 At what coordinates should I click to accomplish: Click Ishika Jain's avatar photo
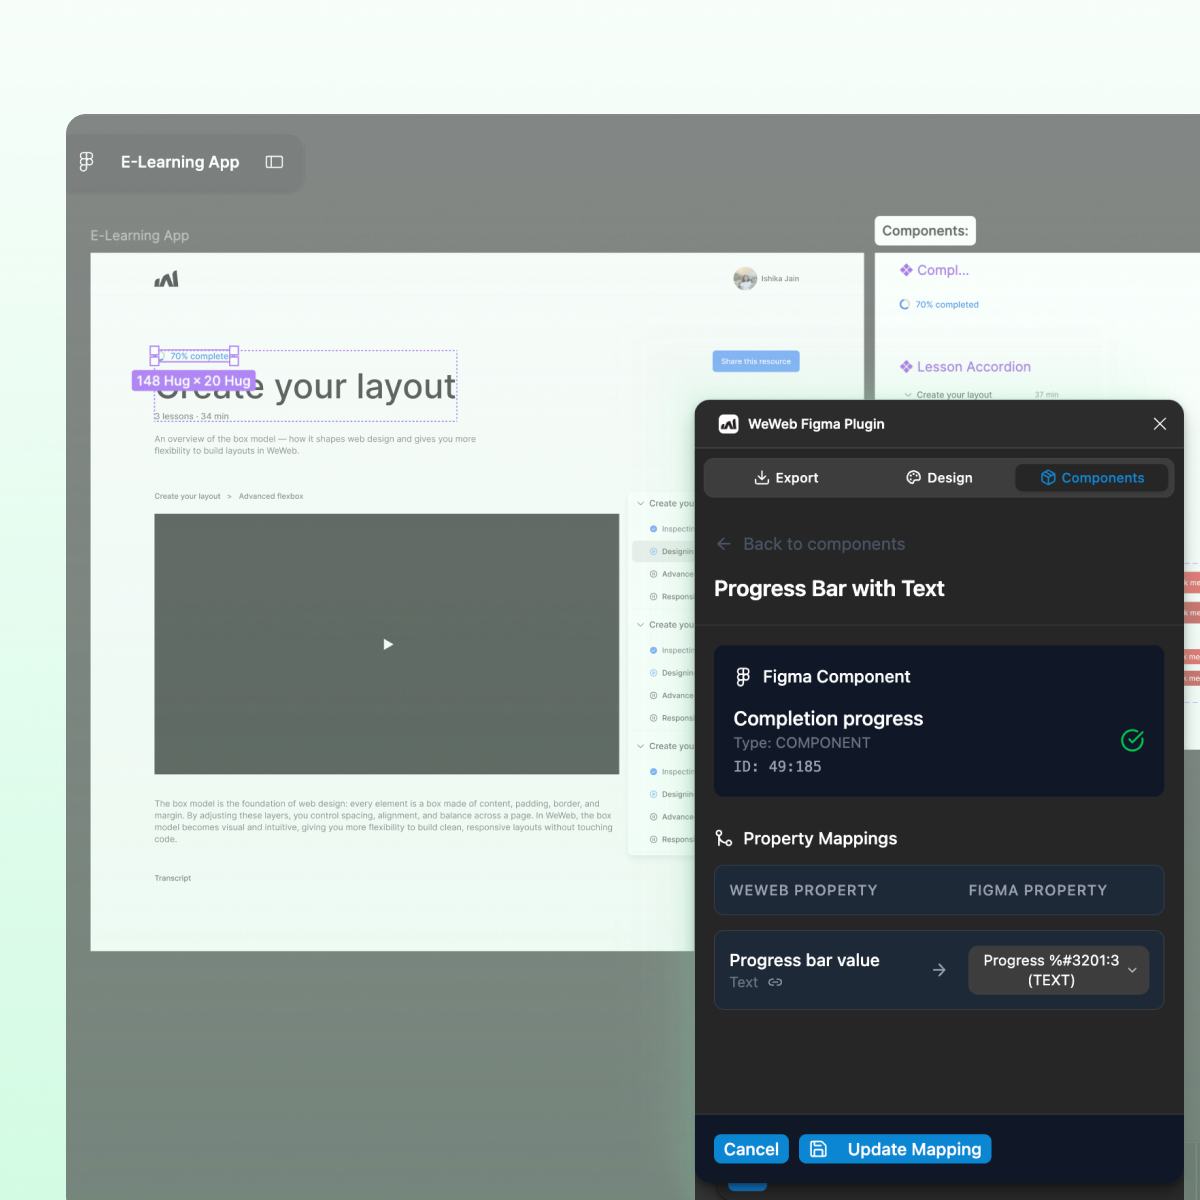pos(745,279)
